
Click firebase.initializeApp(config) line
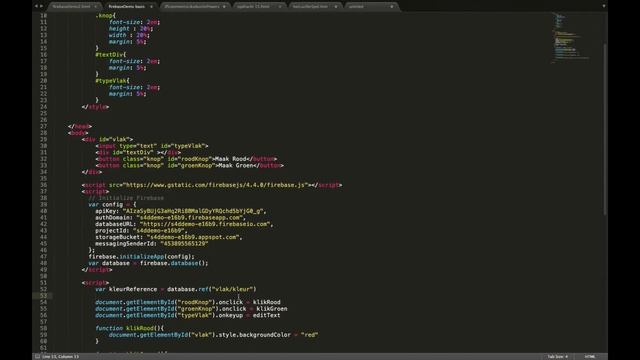(x=142, y=257)
